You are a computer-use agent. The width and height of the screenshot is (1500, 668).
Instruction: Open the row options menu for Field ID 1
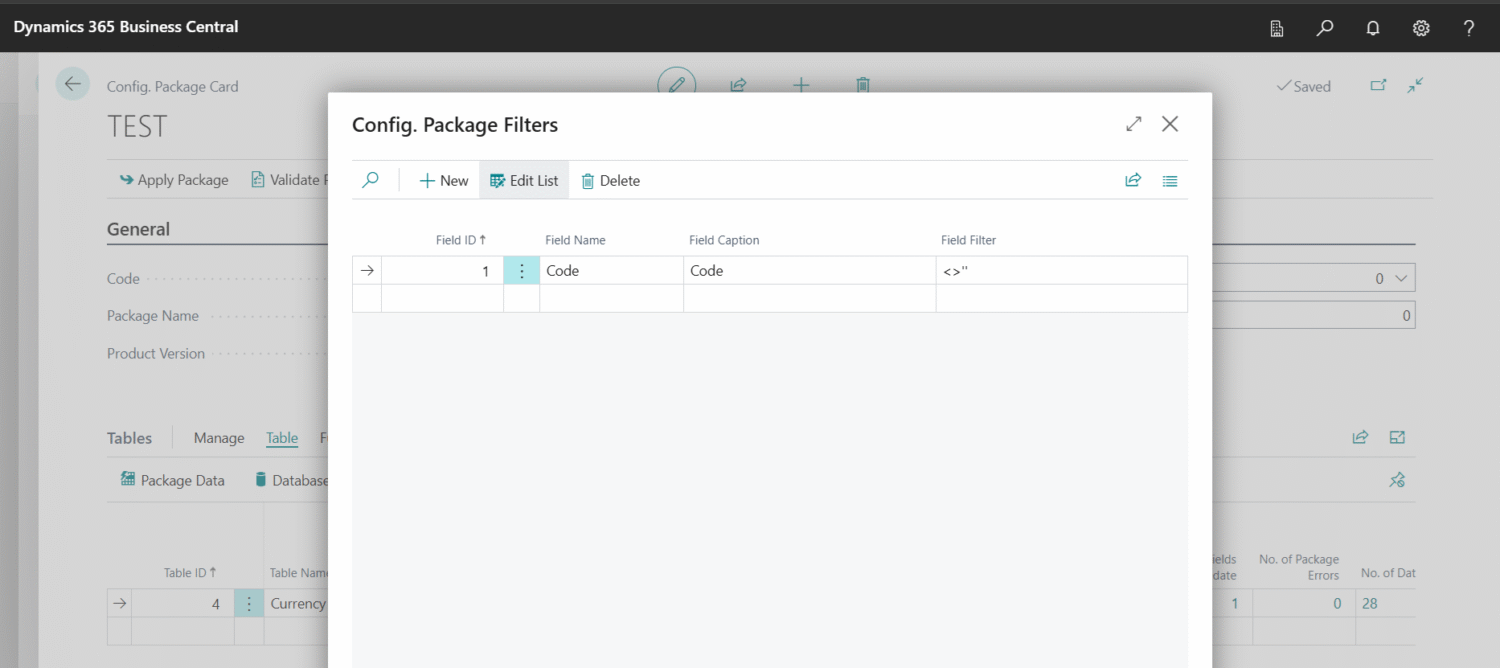pyautogui.click(x=521, y=269)
